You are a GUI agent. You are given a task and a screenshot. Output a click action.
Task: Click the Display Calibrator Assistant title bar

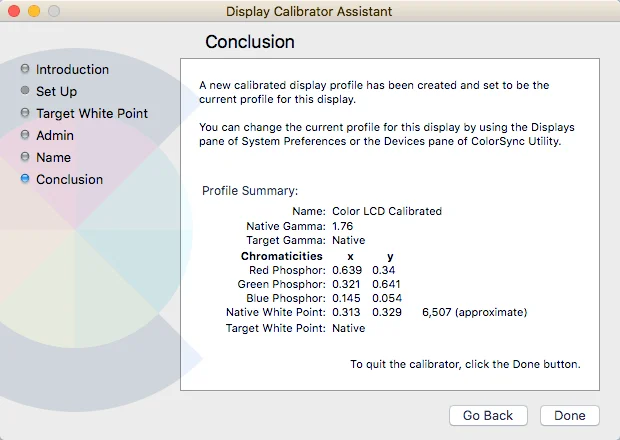(309, 12)
